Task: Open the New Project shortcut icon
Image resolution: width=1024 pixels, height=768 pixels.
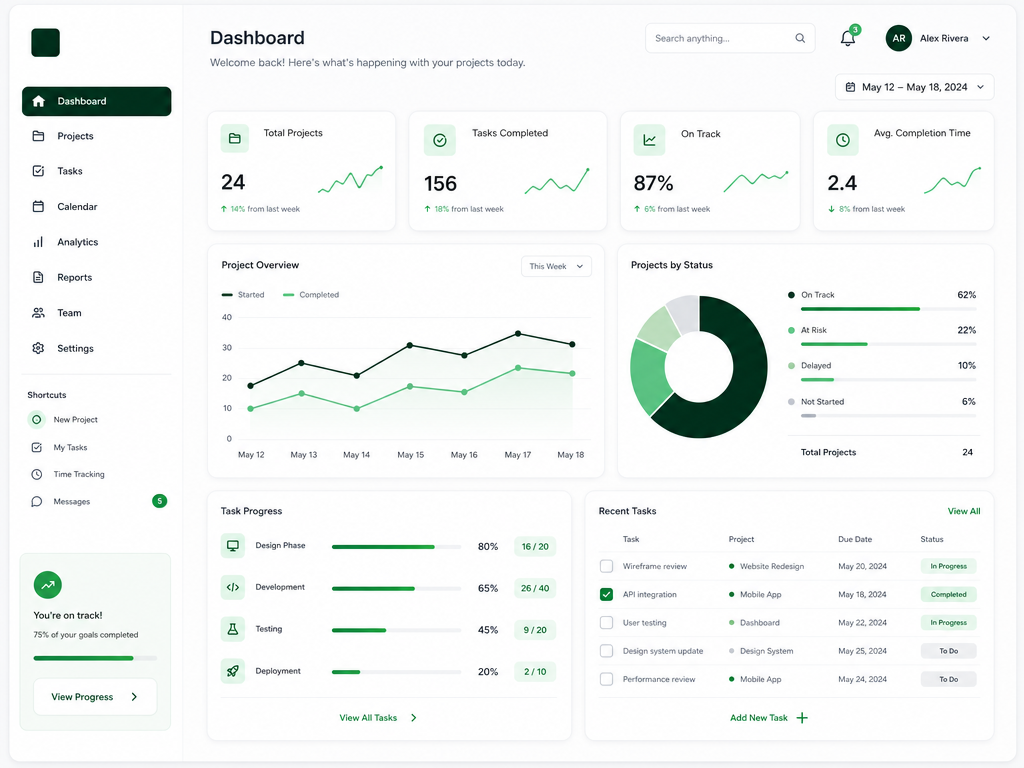Action: [37, 419]
